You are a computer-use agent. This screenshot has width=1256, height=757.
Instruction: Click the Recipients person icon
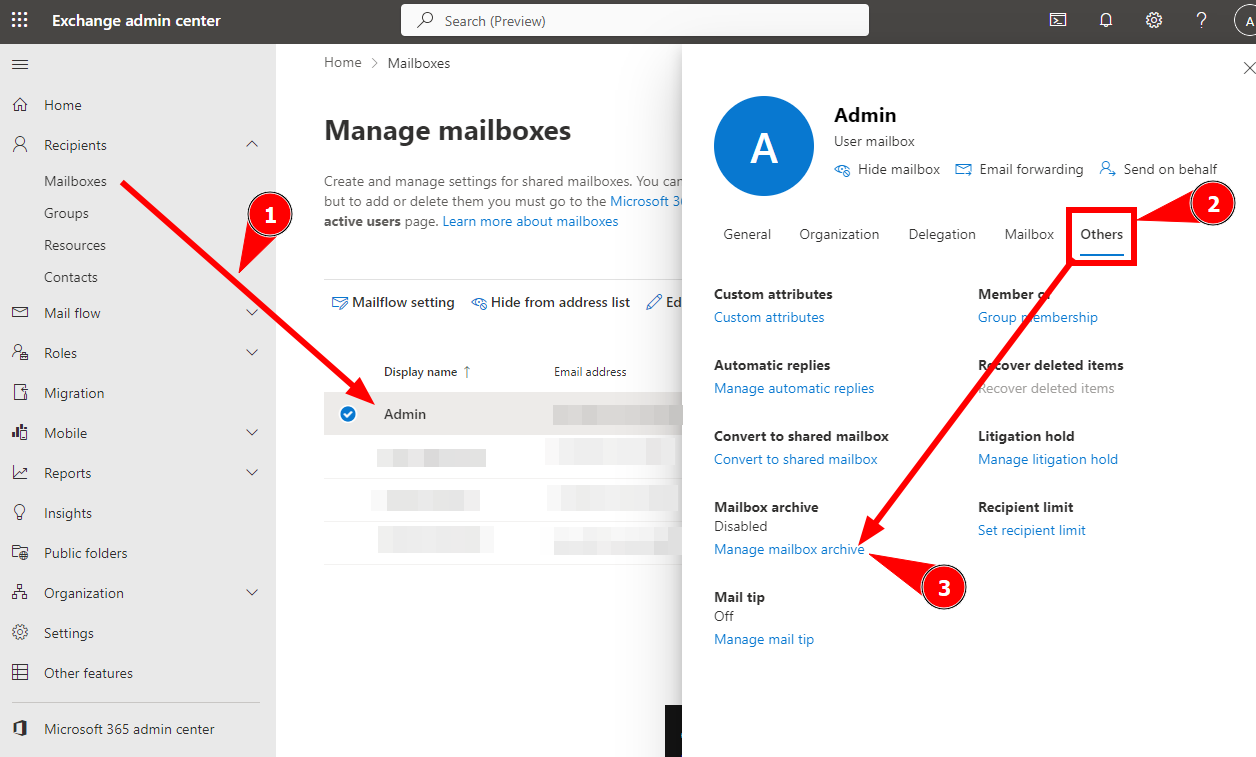coord(20,145)
